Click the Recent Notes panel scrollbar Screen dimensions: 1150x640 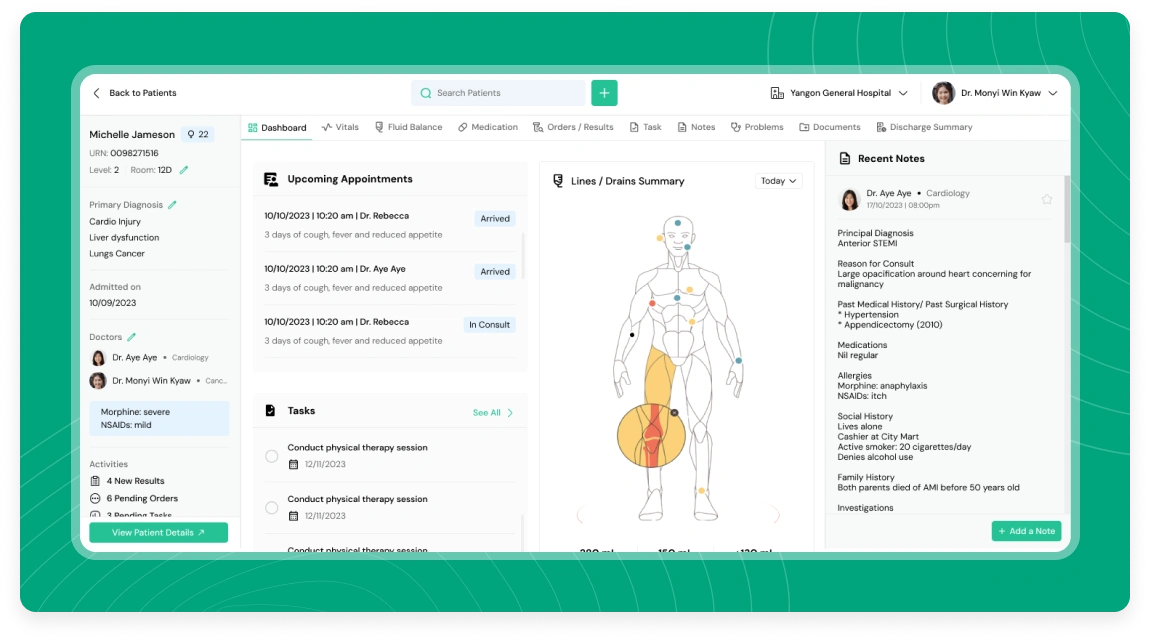point(1067,209)
